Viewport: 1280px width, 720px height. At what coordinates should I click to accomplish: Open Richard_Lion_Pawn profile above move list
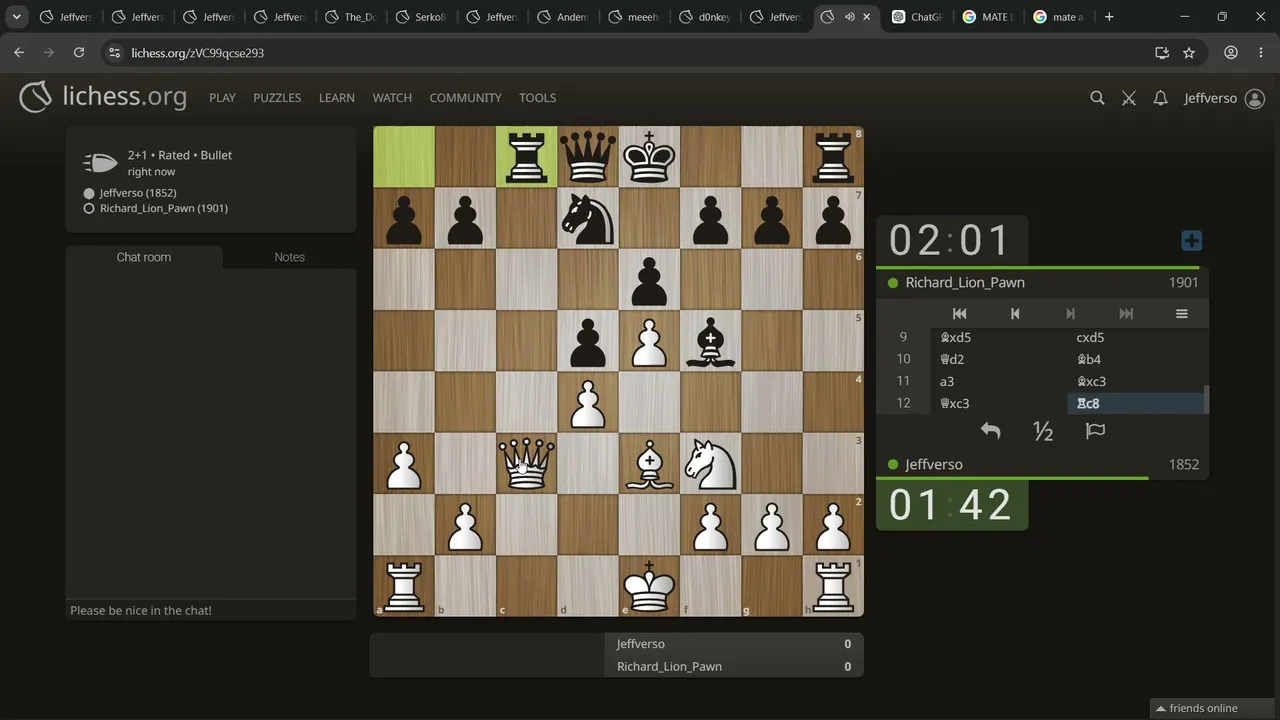pos(965,283)
